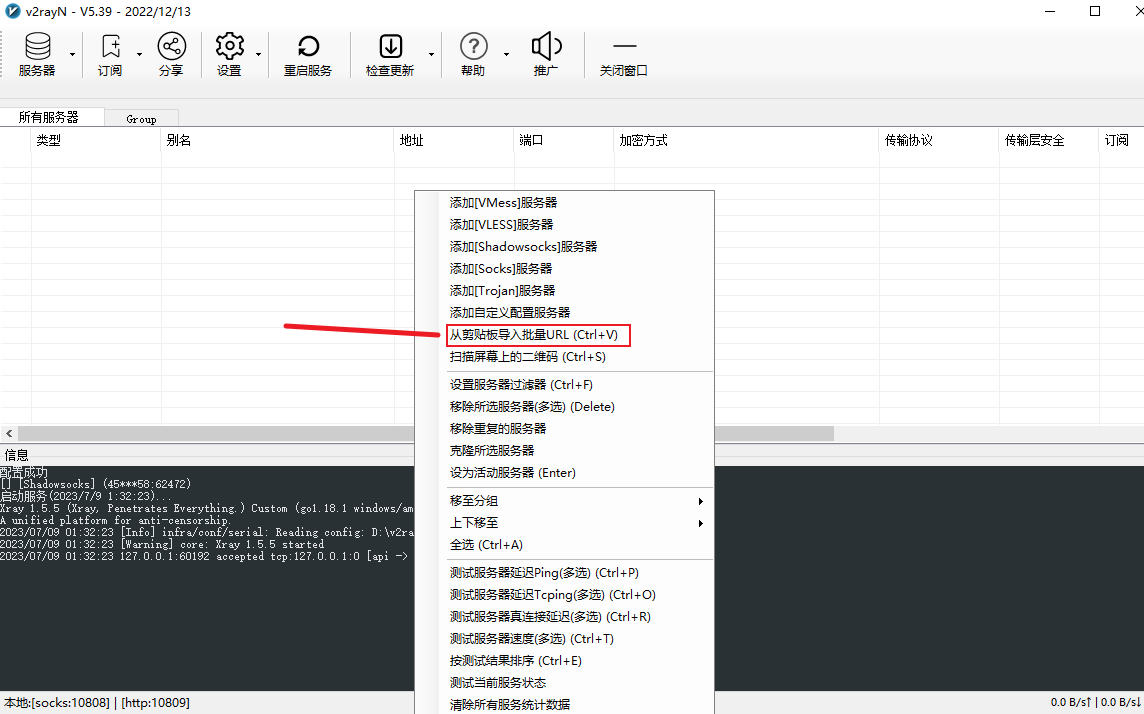Viewport: 1144px width, 714px height.
Task: Select 设置服务器过滤器 (Ctrl+F)
Action: coord(564,384)
